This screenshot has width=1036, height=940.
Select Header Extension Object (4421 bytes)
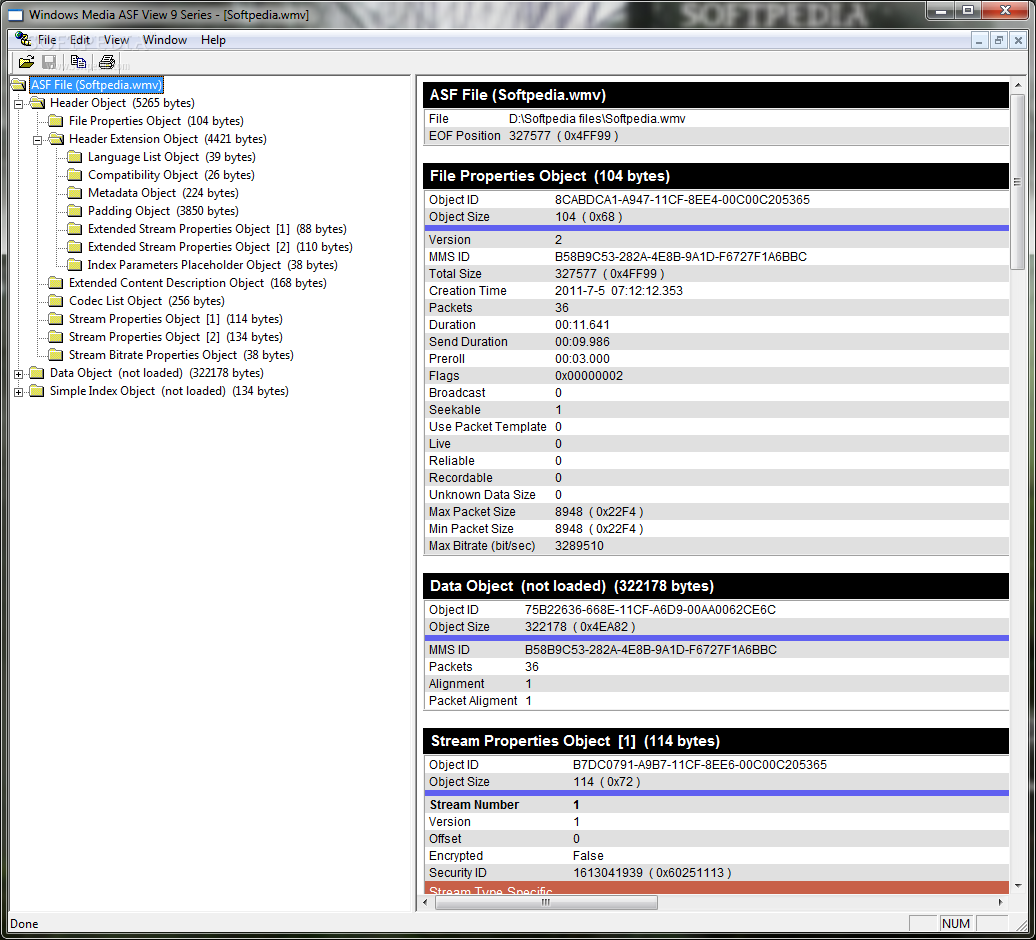coord(168,139)
